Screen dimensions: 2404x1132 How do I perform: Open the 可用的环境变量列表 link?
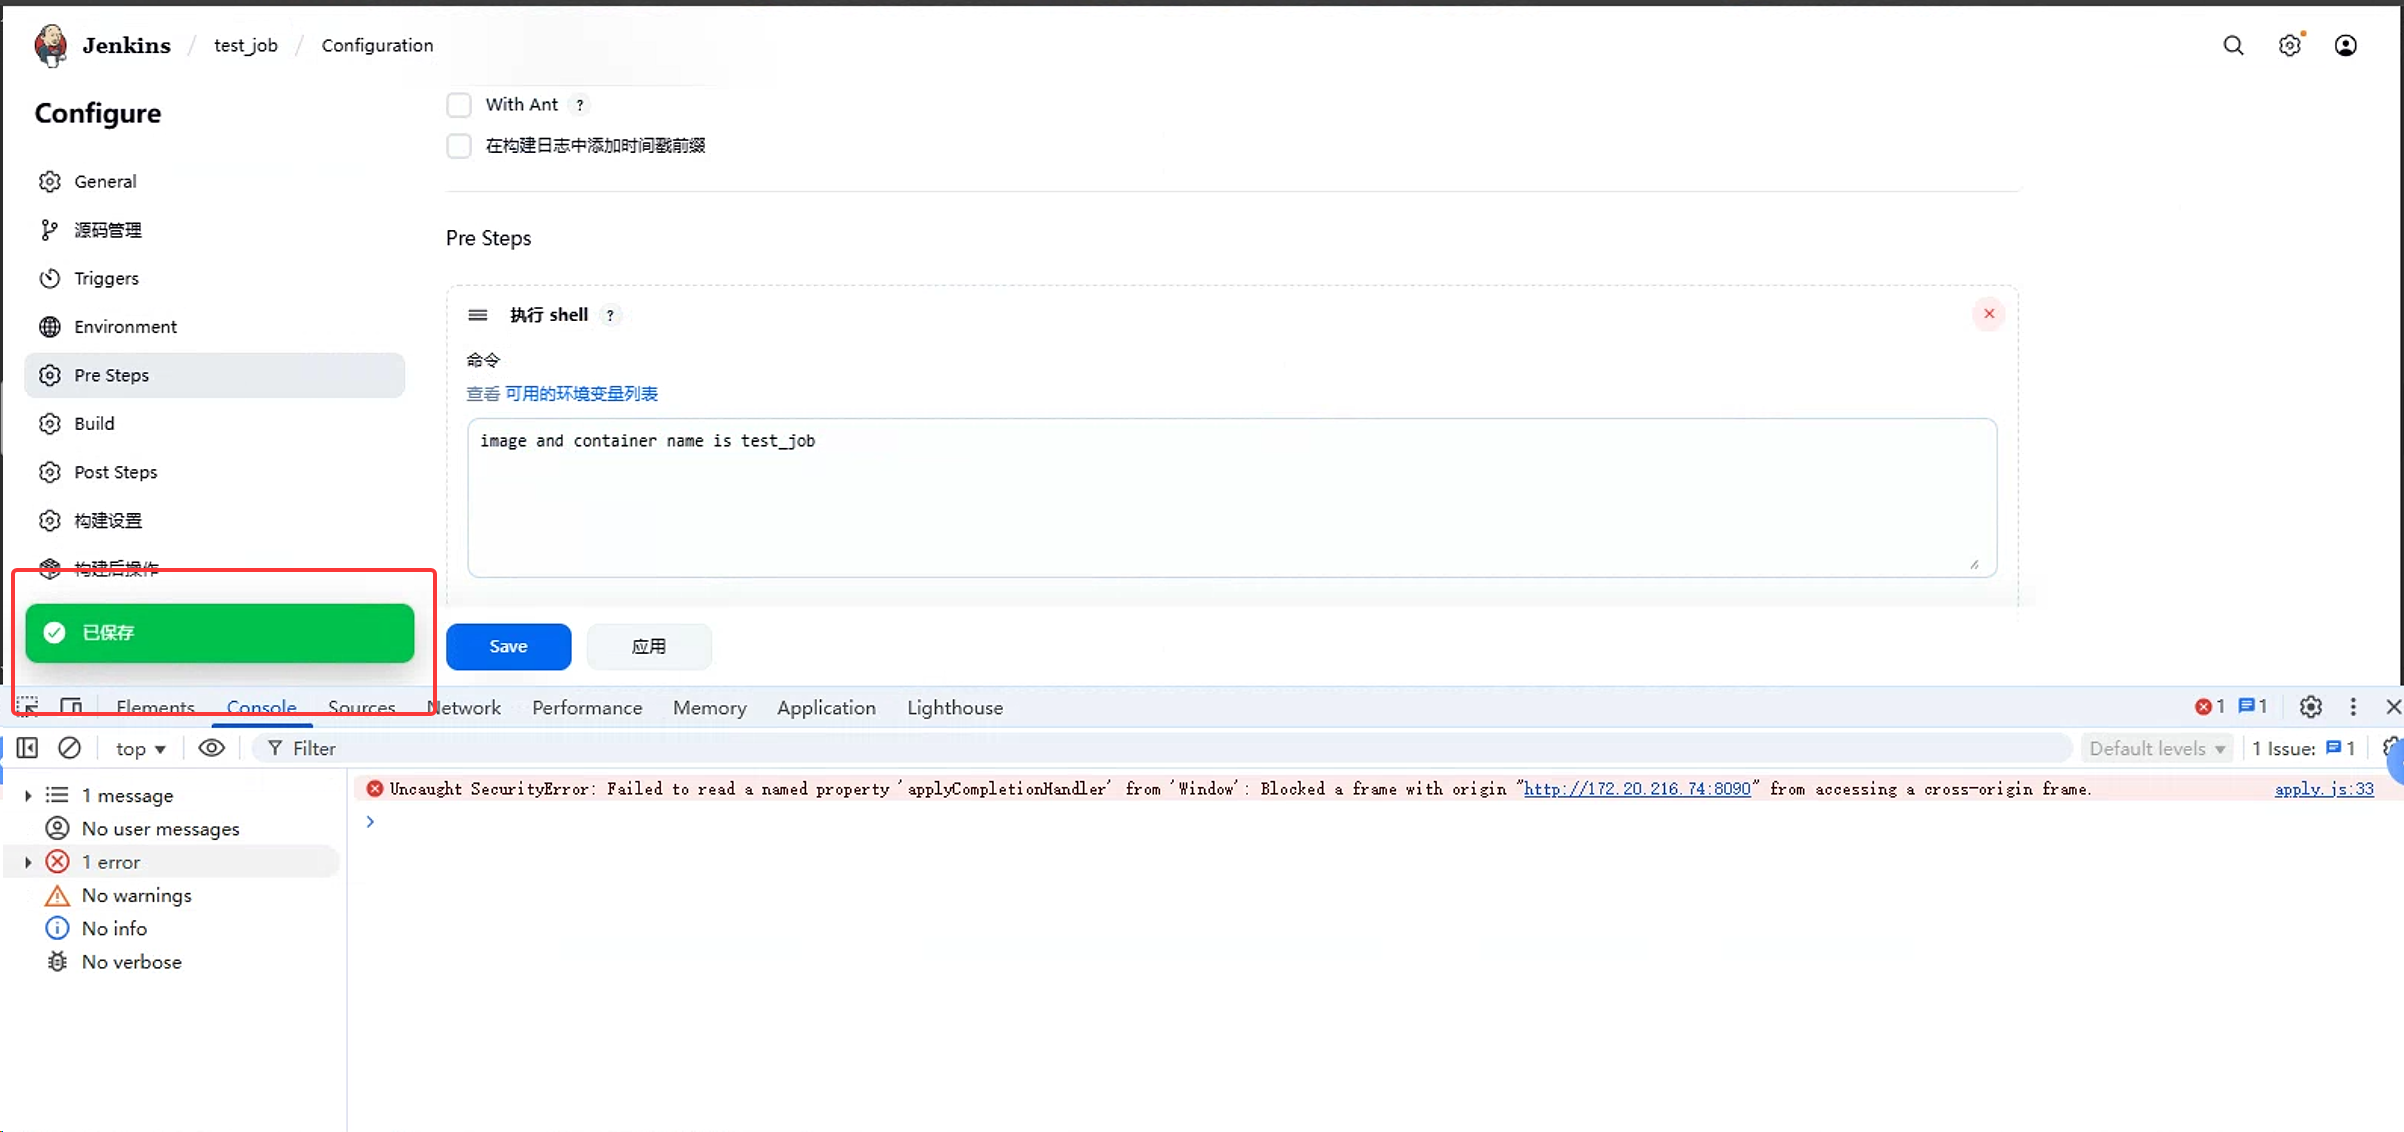[x=580, y=394]
